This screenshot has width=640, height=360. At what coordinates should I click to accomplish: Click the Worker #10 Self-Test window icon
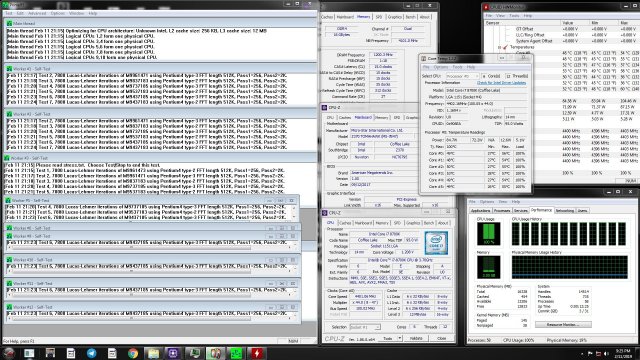coord(9,260)
